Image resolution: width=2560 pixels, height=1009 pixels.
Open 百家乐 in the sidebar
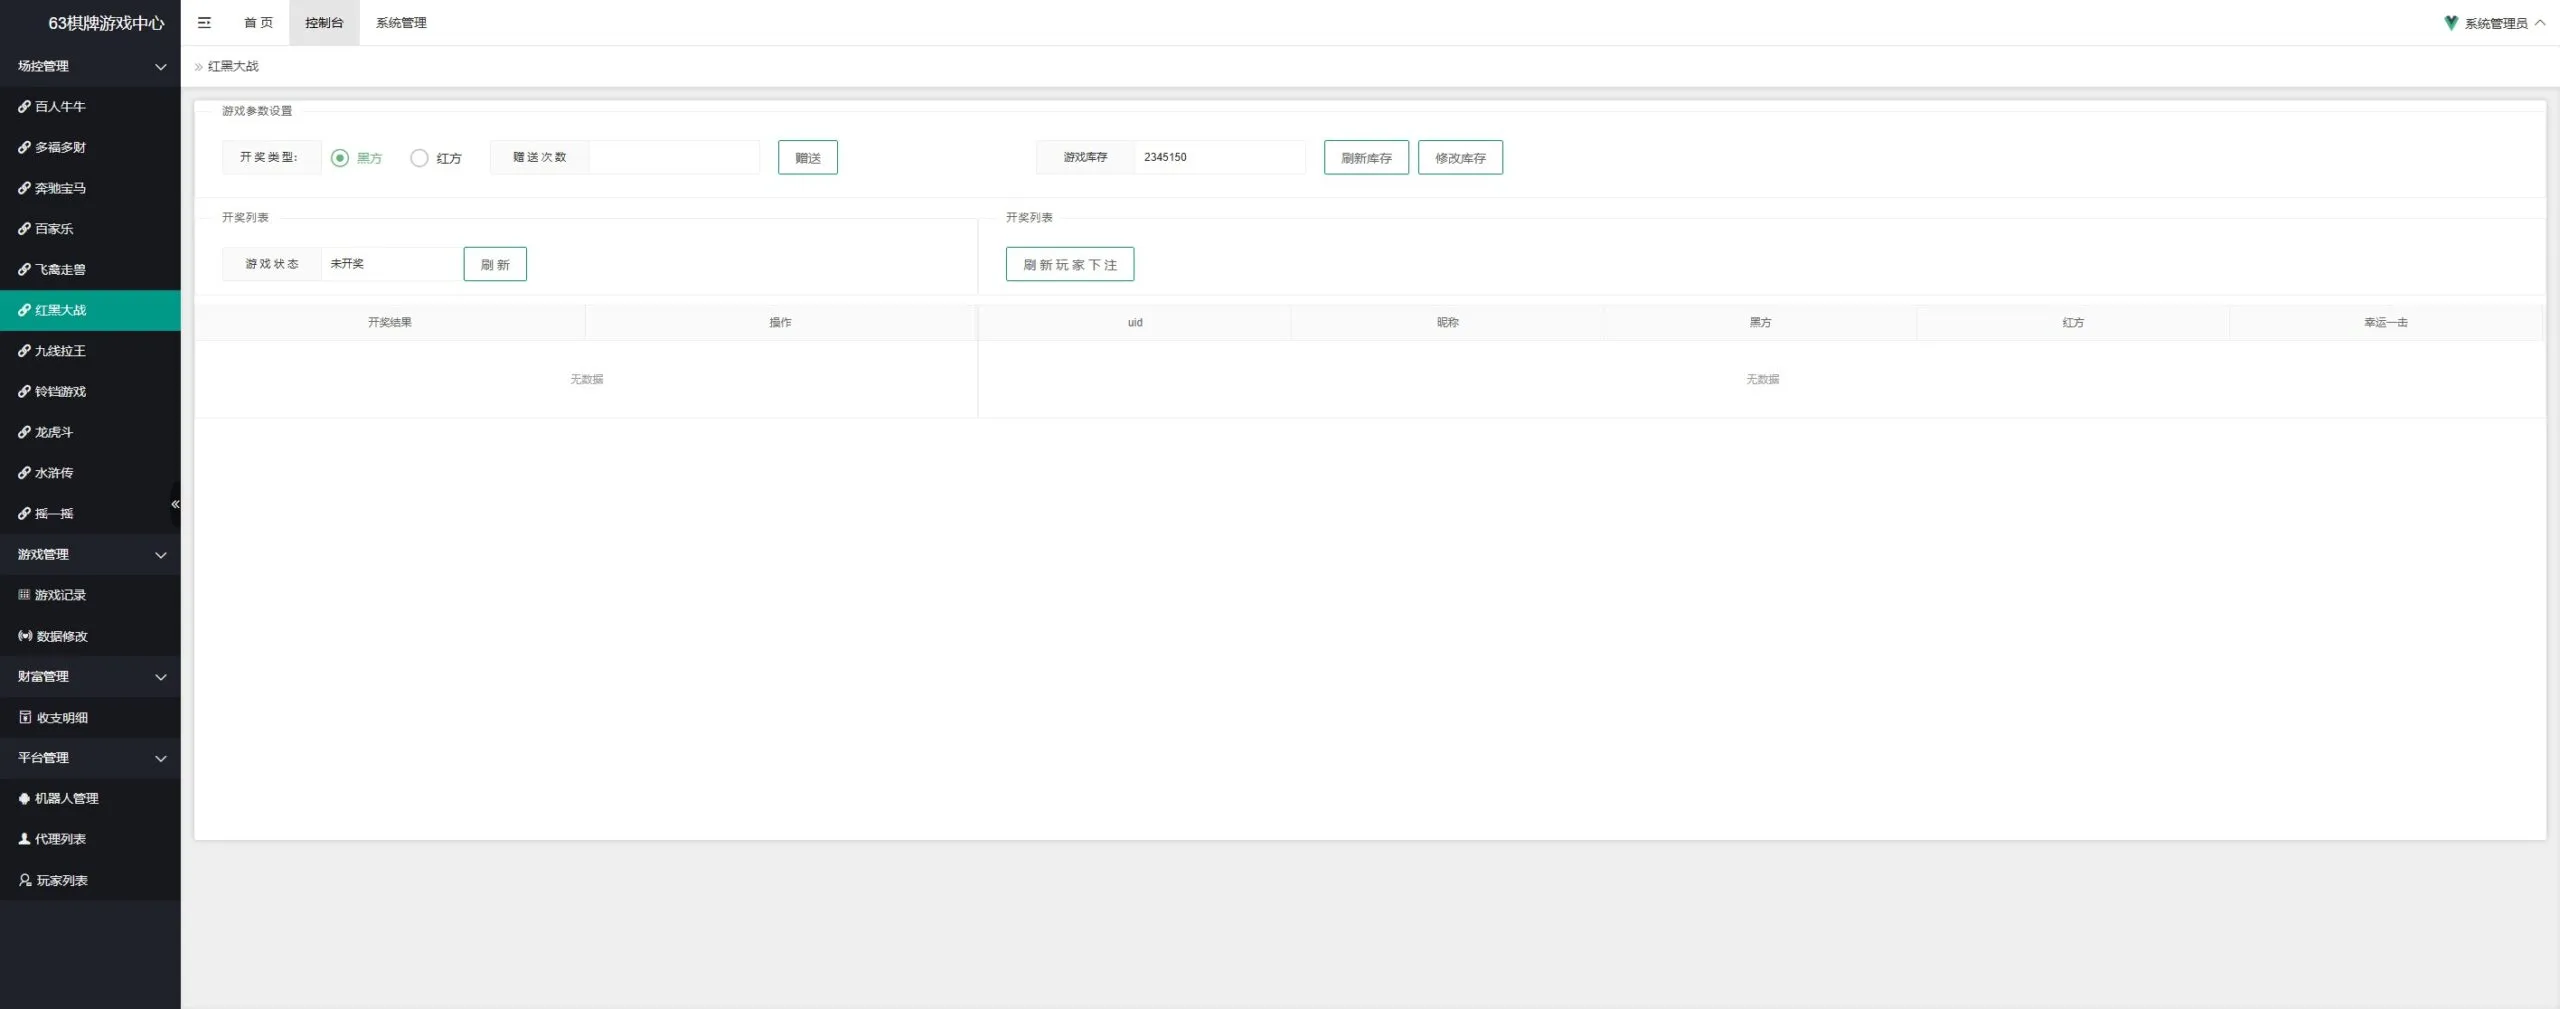[90, 229]
